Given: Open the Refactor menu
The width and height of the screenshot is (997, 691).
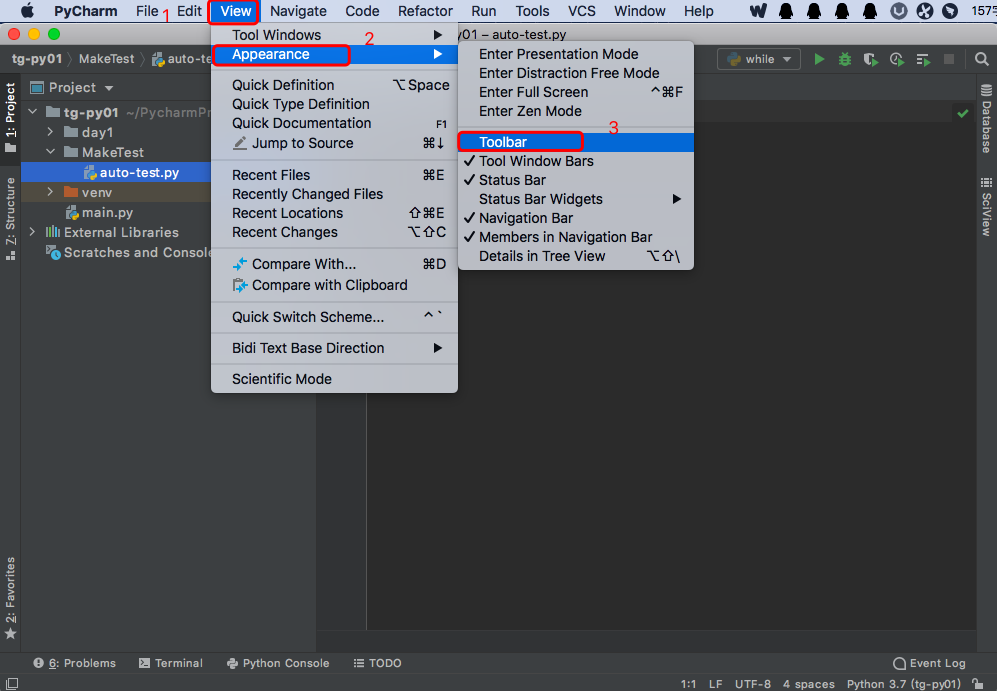Looking at the screenshot, I should coord(425,11).
